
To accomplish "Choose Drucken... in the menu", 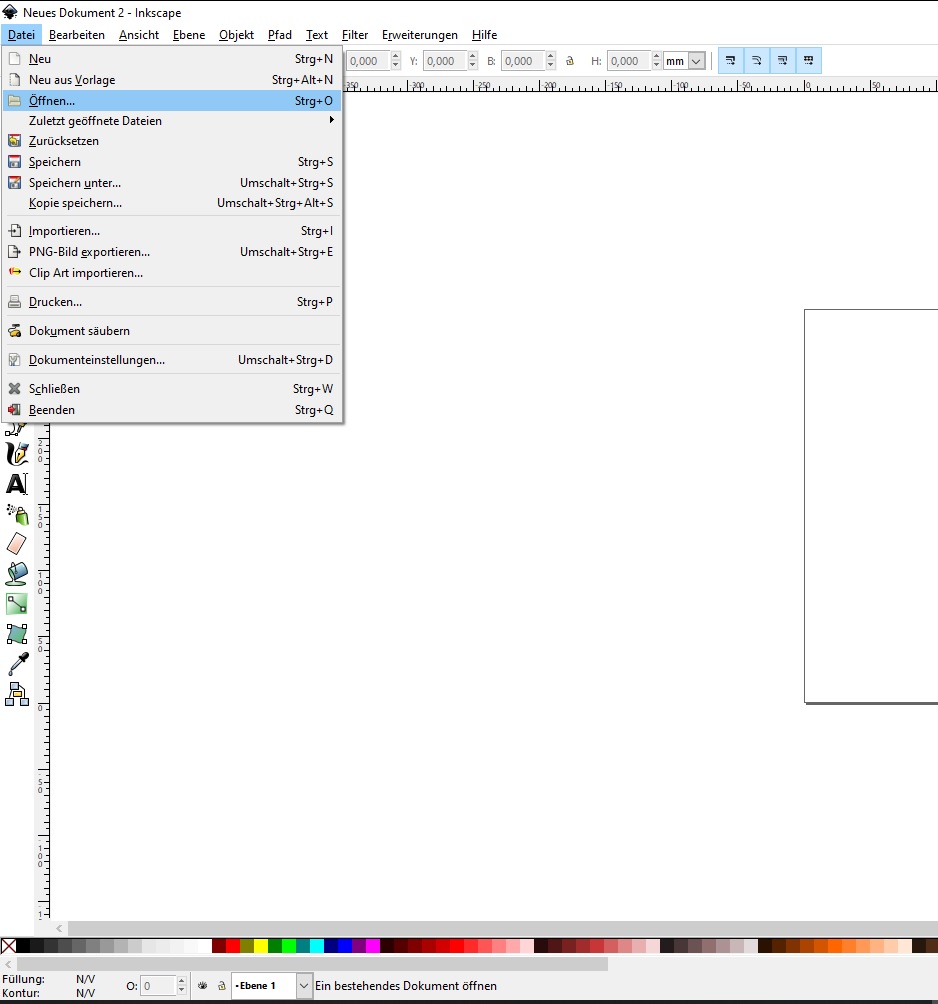I will tap(172, 302).
